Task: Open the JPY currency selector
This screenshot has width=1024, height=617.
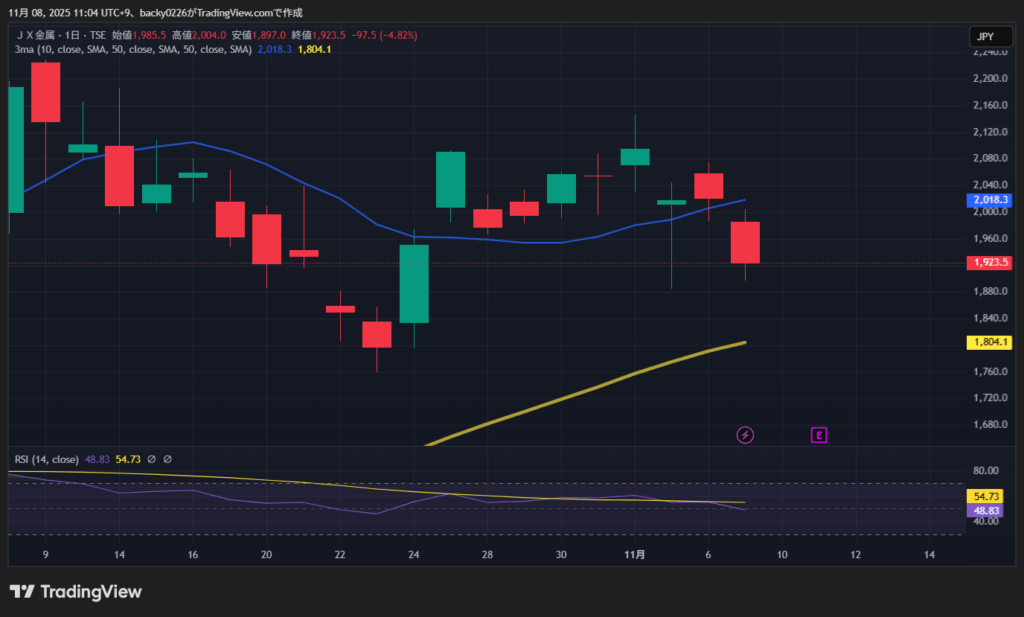Action: point(985,37)
